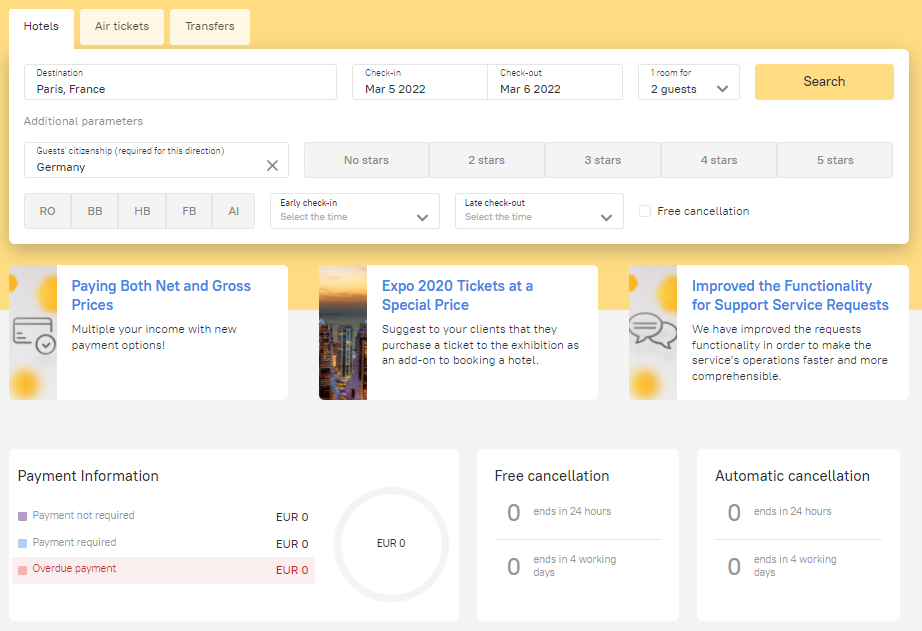Toggle the AI meal plan filter
Viewport: 922px width, 631px height.
pos(233,211)
